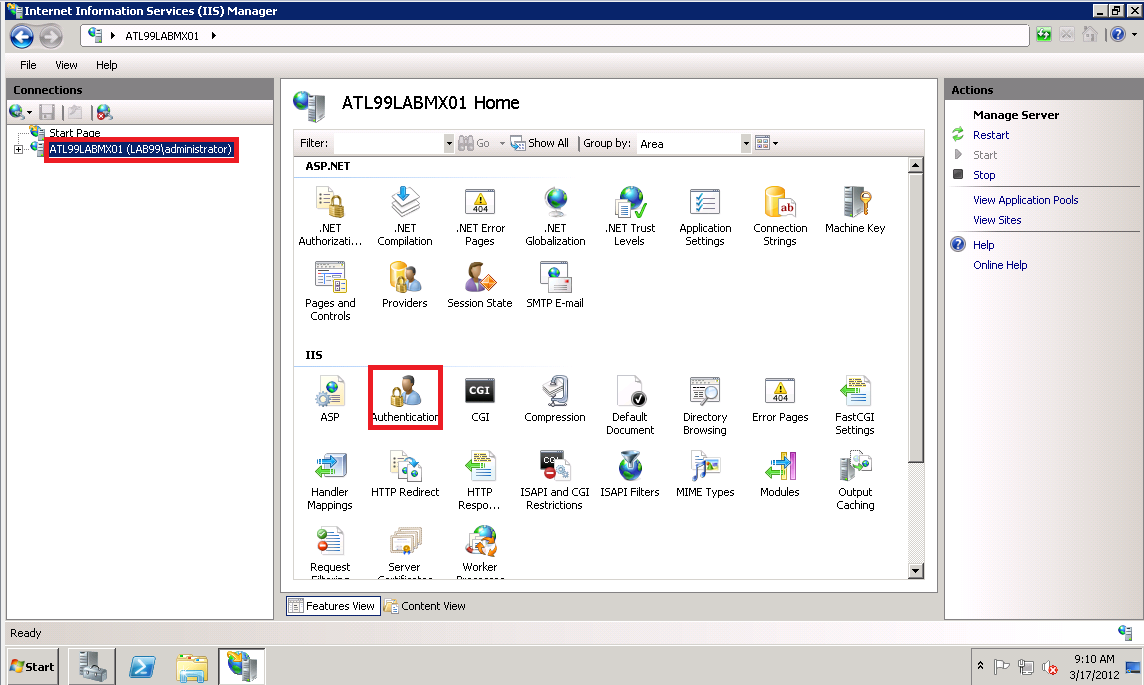Screen dimensions: 1144x685
Task: Open the Windows Start button
Action: 33,666
